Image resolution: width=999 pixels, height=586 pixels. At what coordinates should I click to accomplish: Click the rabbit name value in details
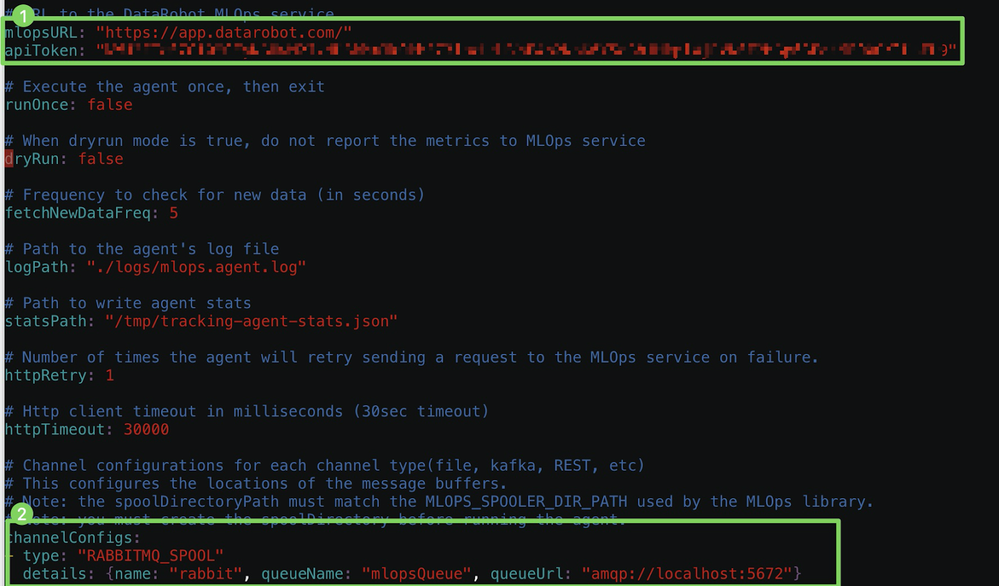pyautogui.click(x=205, y=573)
